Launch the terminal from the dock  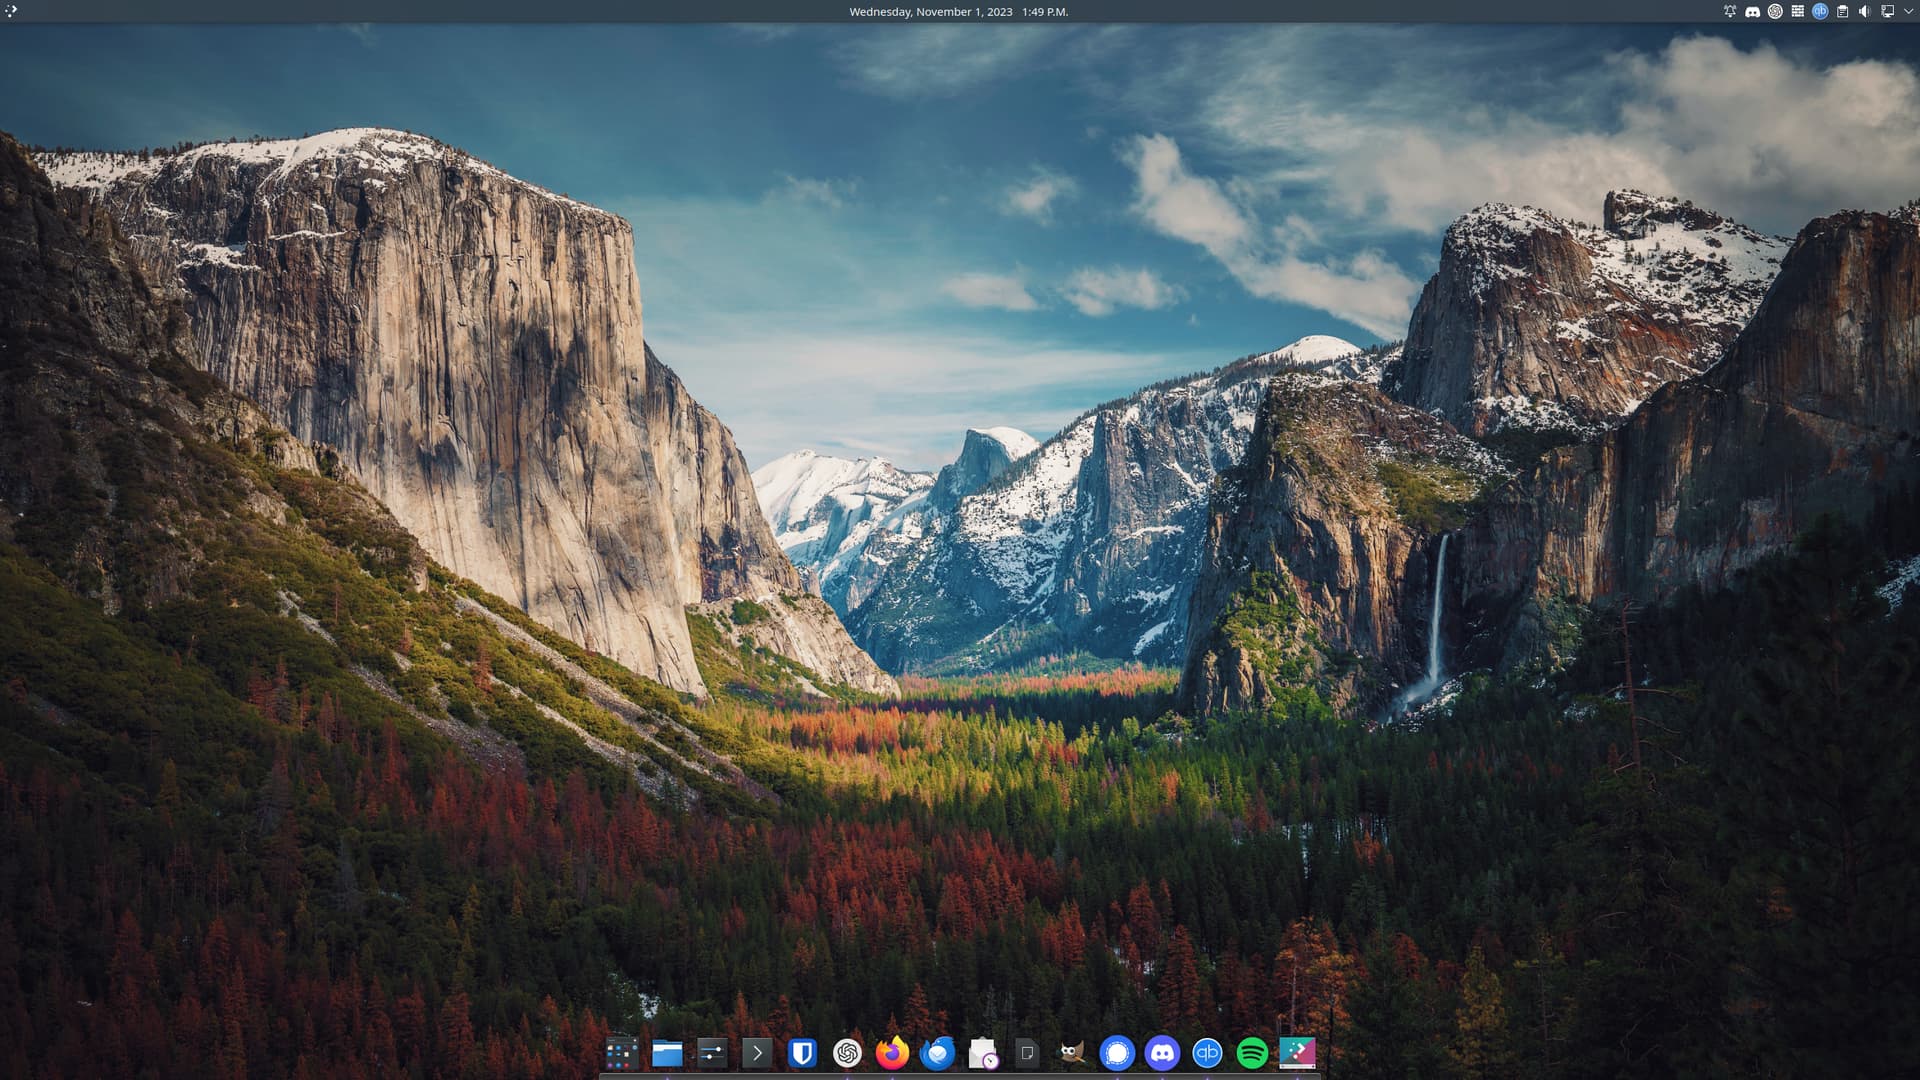[757, 1053]
